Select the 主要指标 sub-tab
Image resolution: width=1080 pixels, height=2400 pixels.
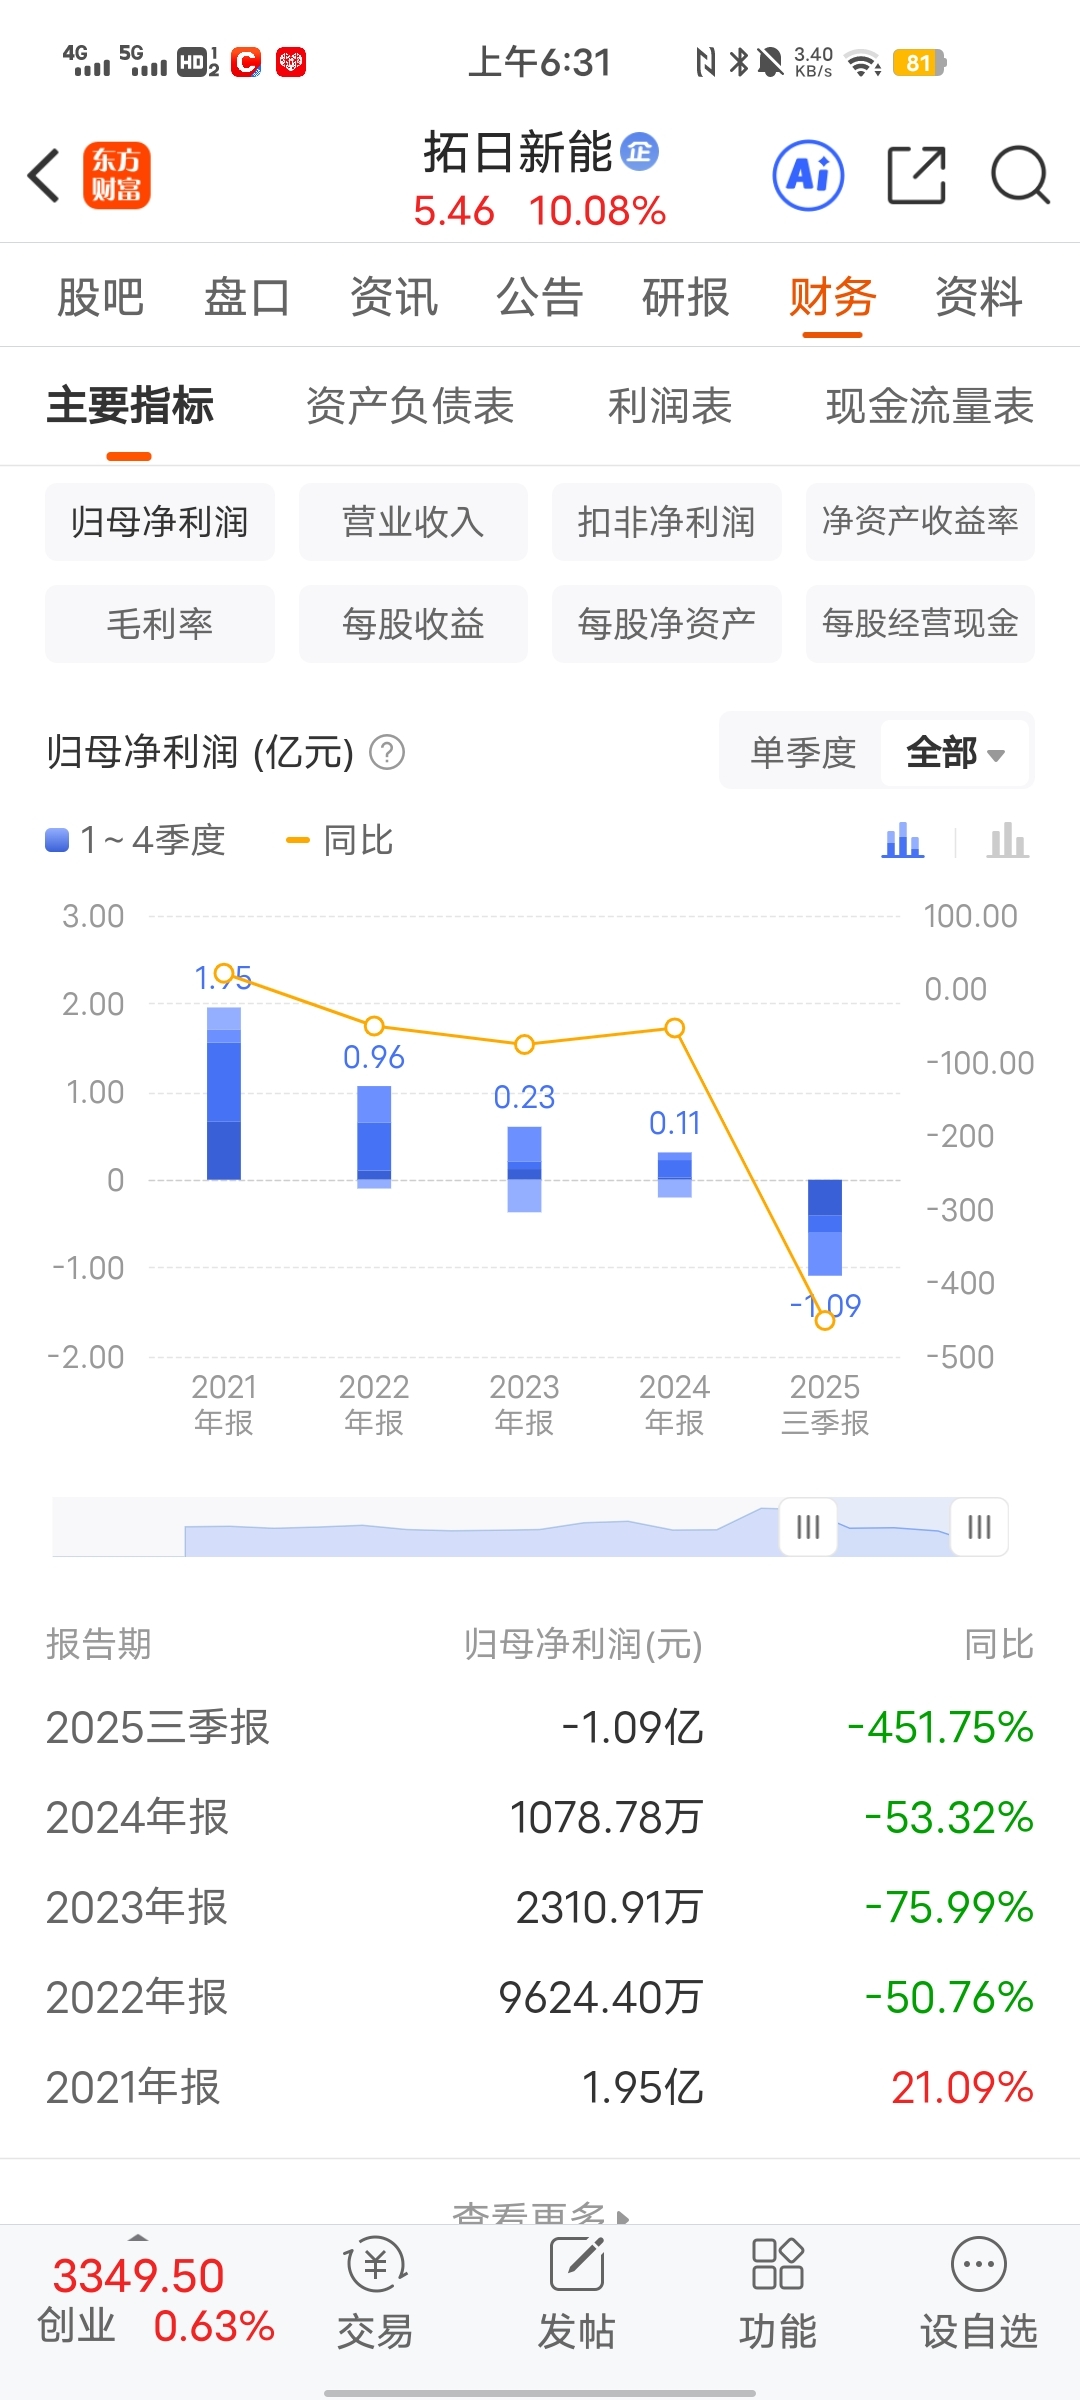point(130,406)
